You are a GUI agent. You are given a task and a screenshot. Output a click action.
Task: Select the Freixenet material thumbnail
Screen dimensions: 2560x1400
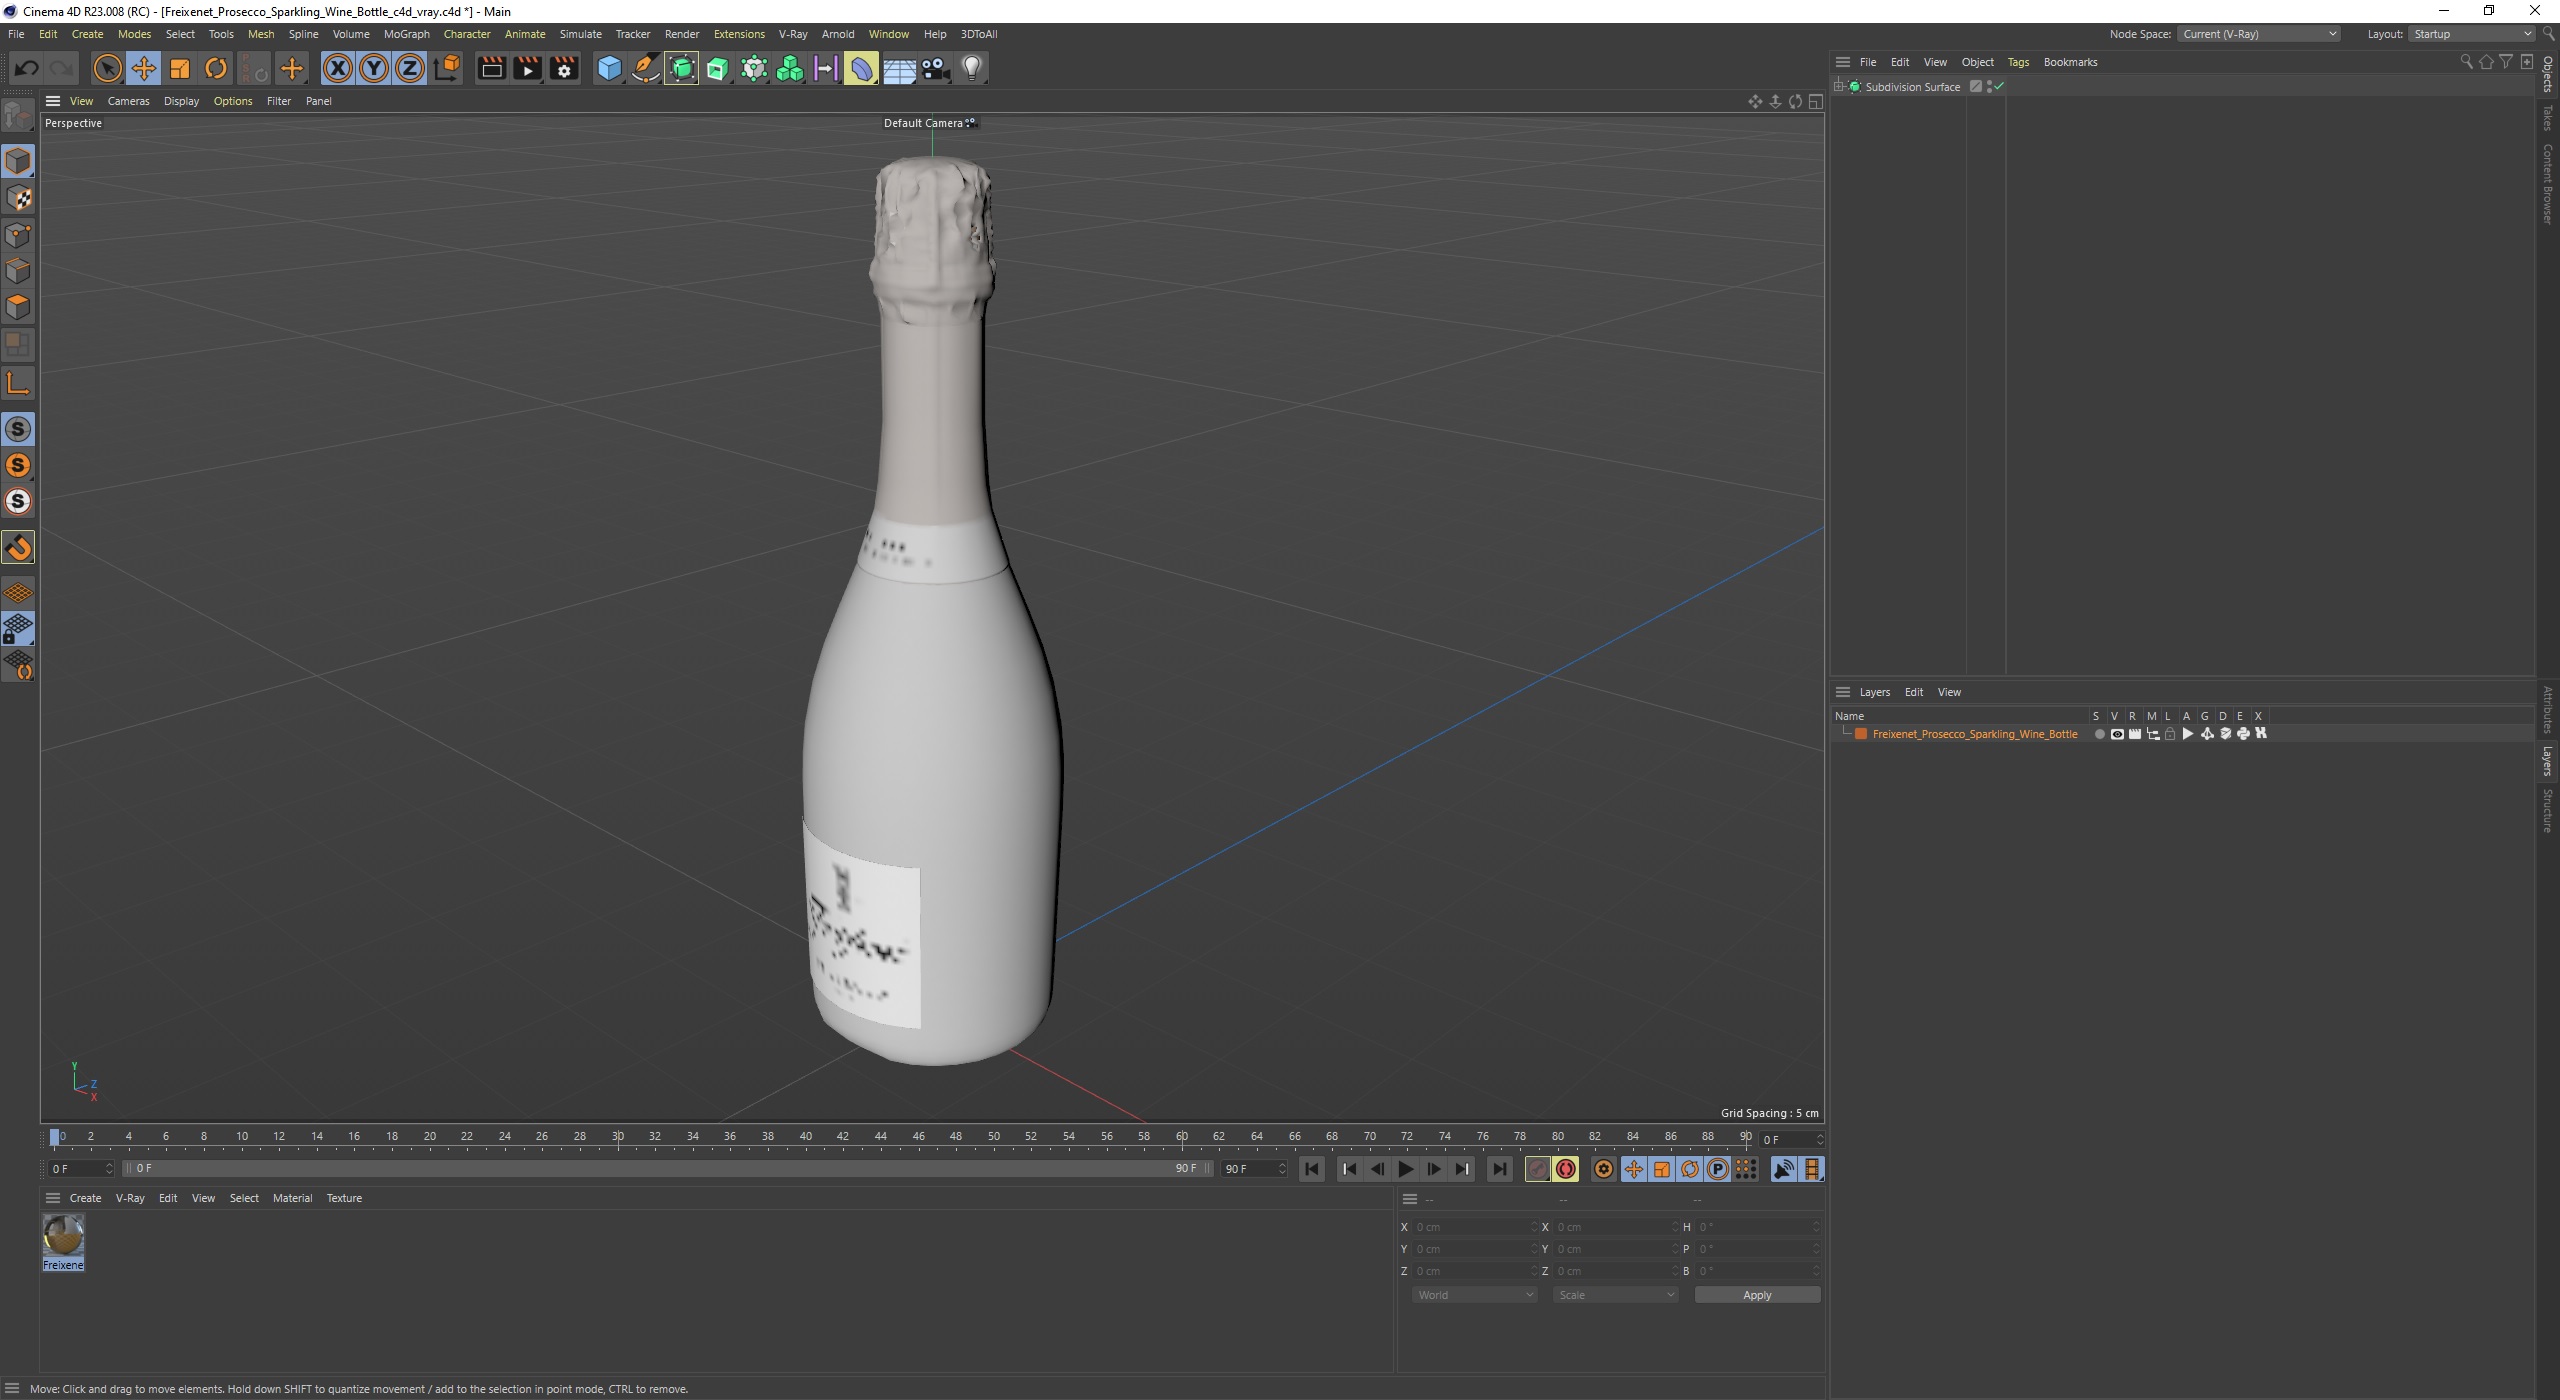coord(63,1236)
